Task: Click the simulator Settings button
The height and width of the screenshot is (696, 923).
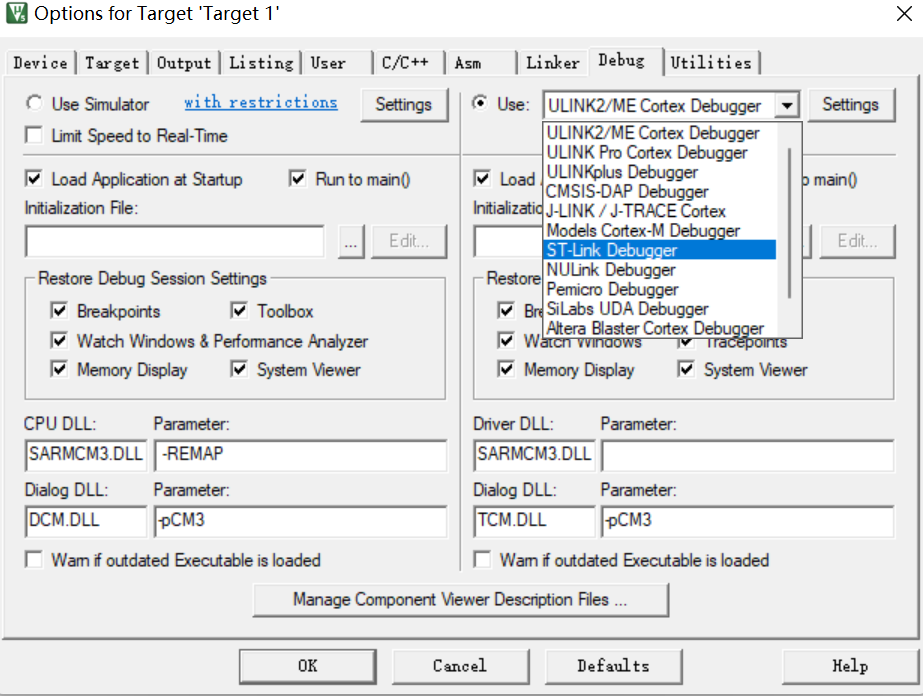Action: point(404,105)
